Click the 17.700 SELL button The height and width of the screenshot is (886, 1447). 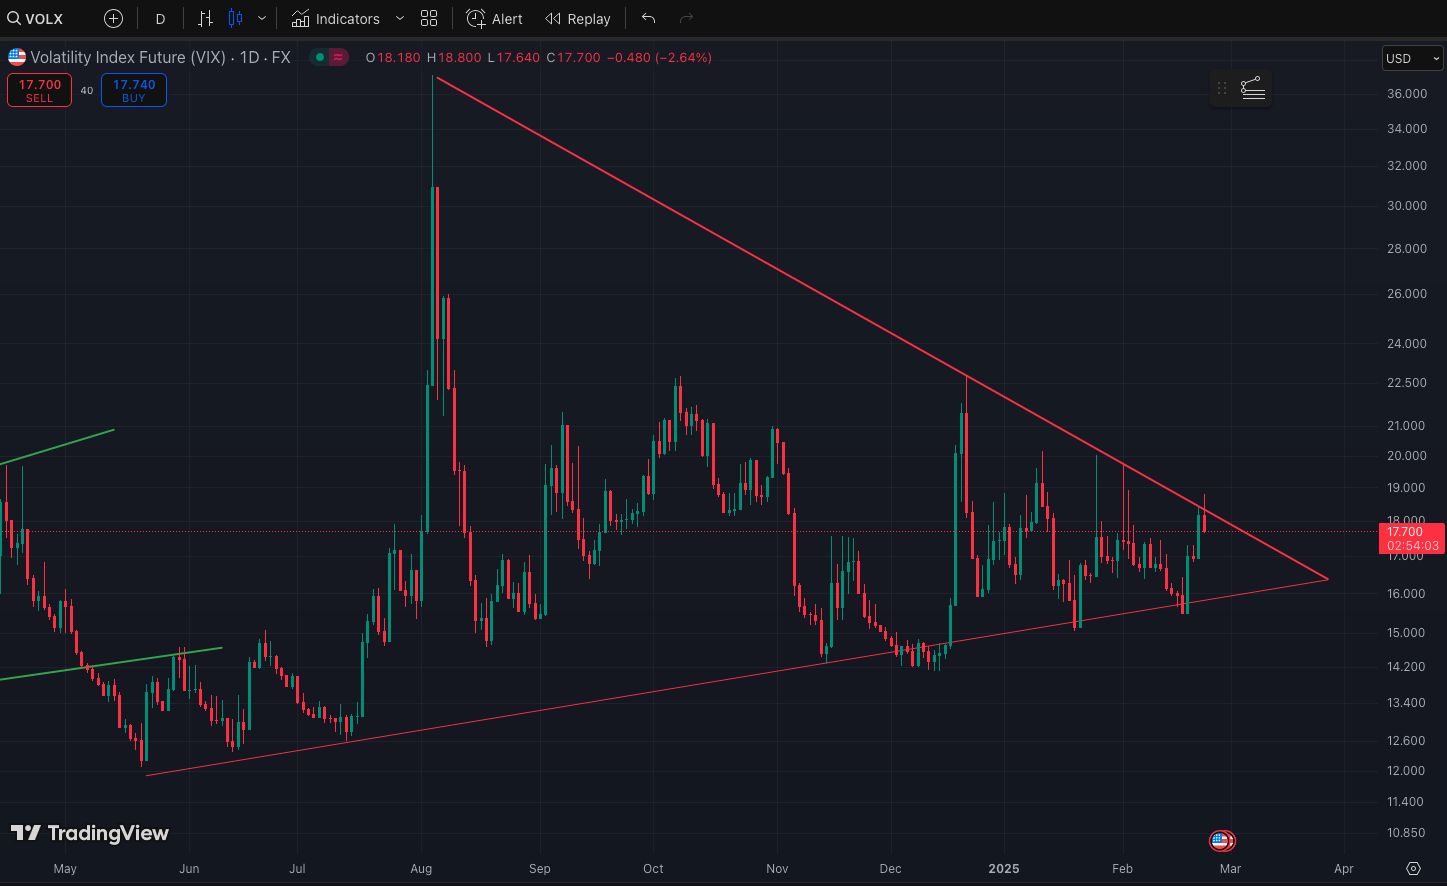pos(40,90)
